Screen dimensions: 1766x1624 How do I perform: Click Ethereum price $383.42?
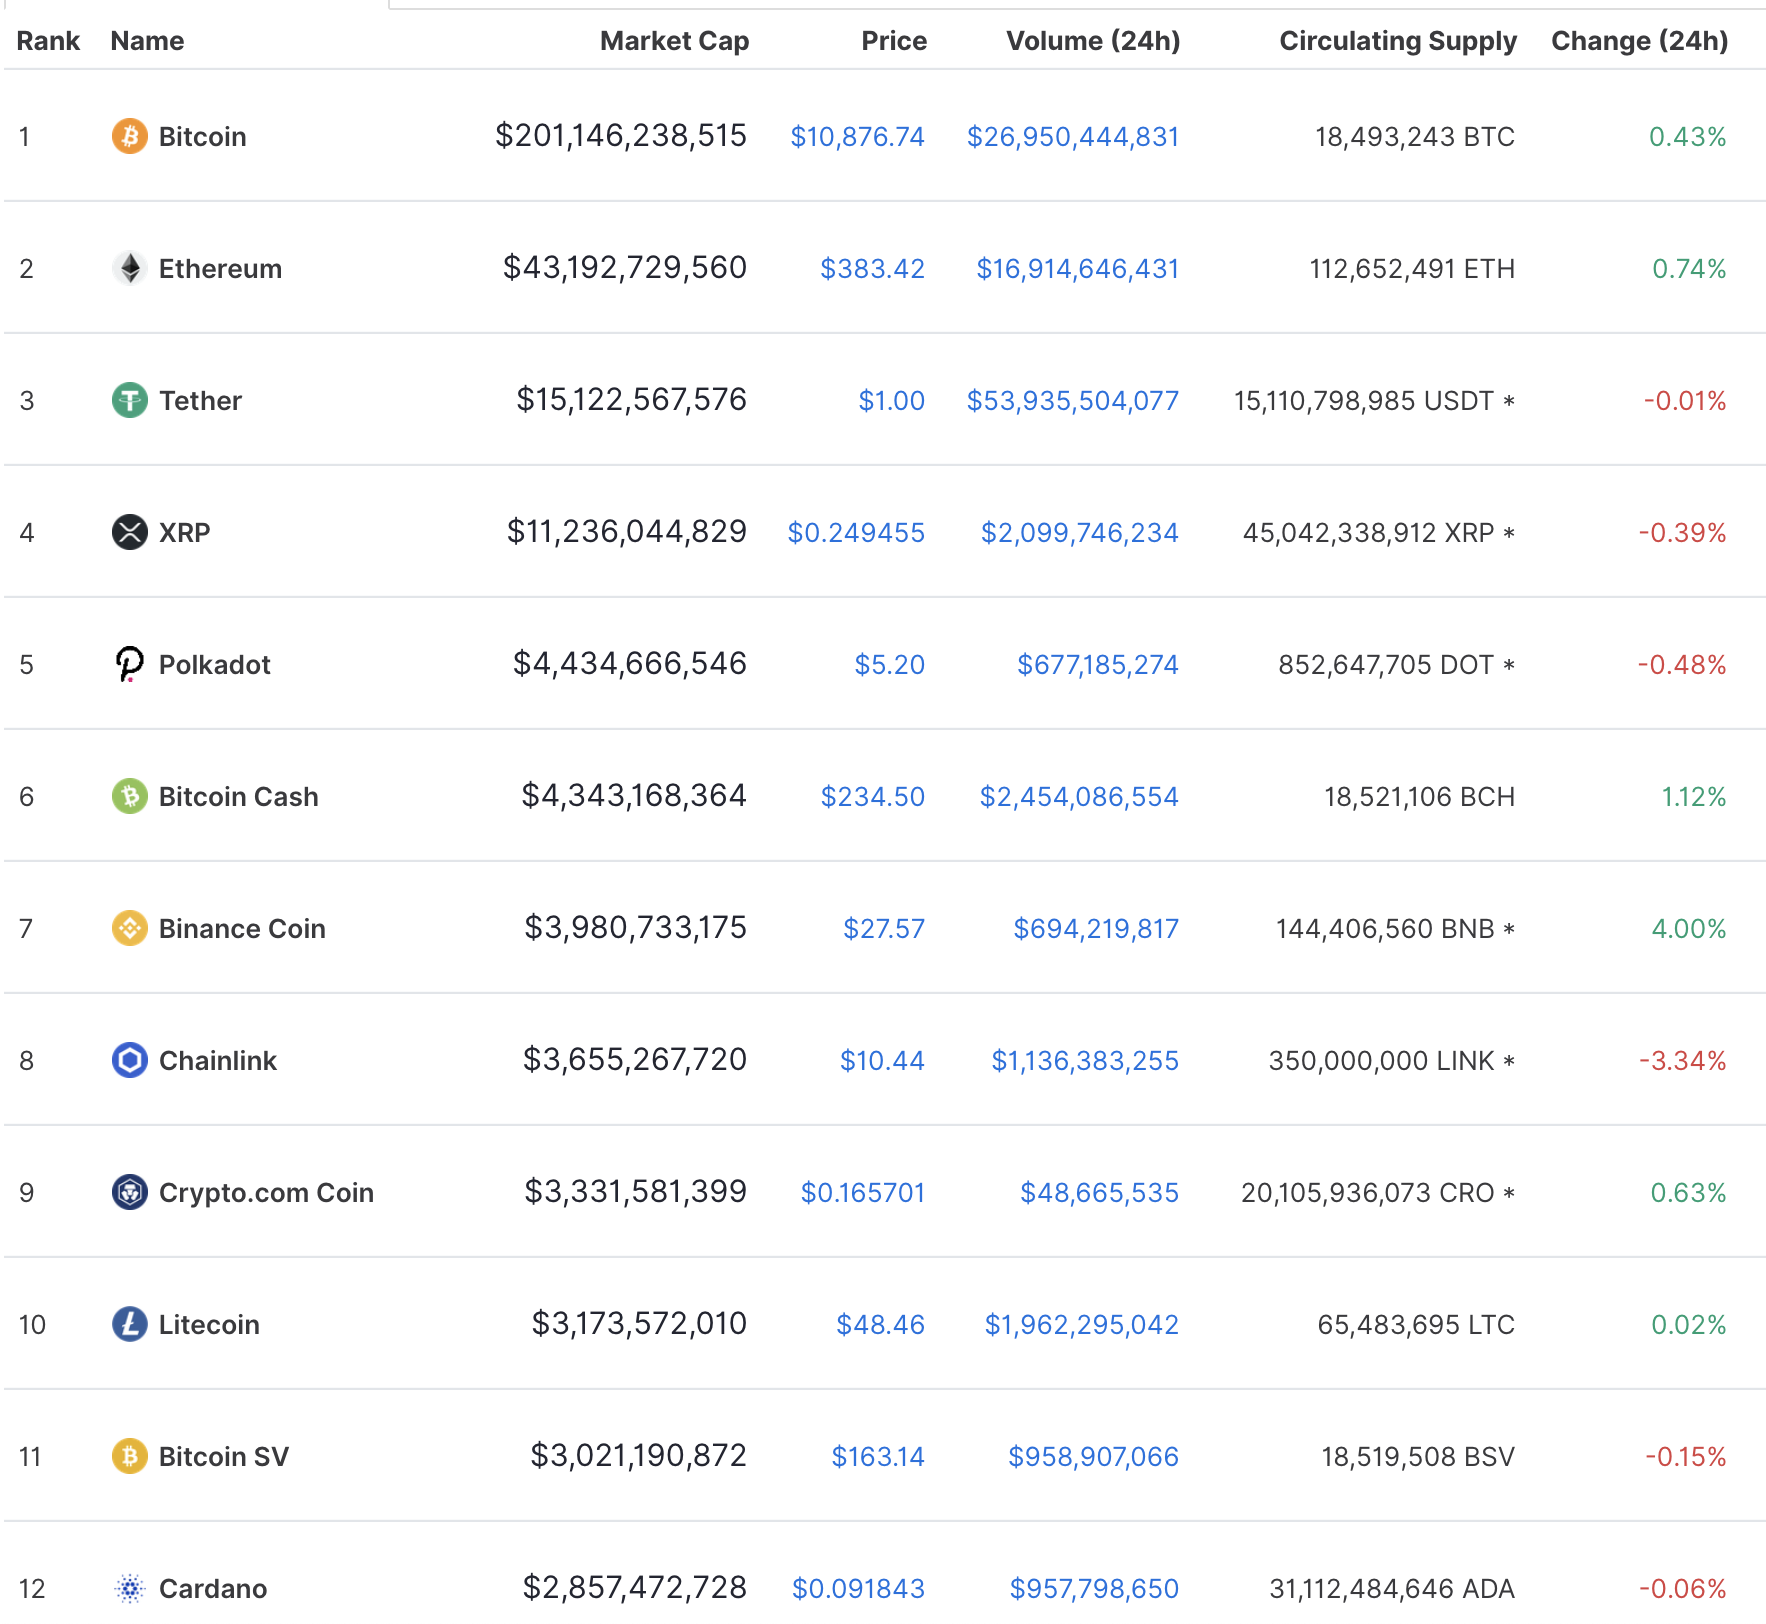click(872, 269)
